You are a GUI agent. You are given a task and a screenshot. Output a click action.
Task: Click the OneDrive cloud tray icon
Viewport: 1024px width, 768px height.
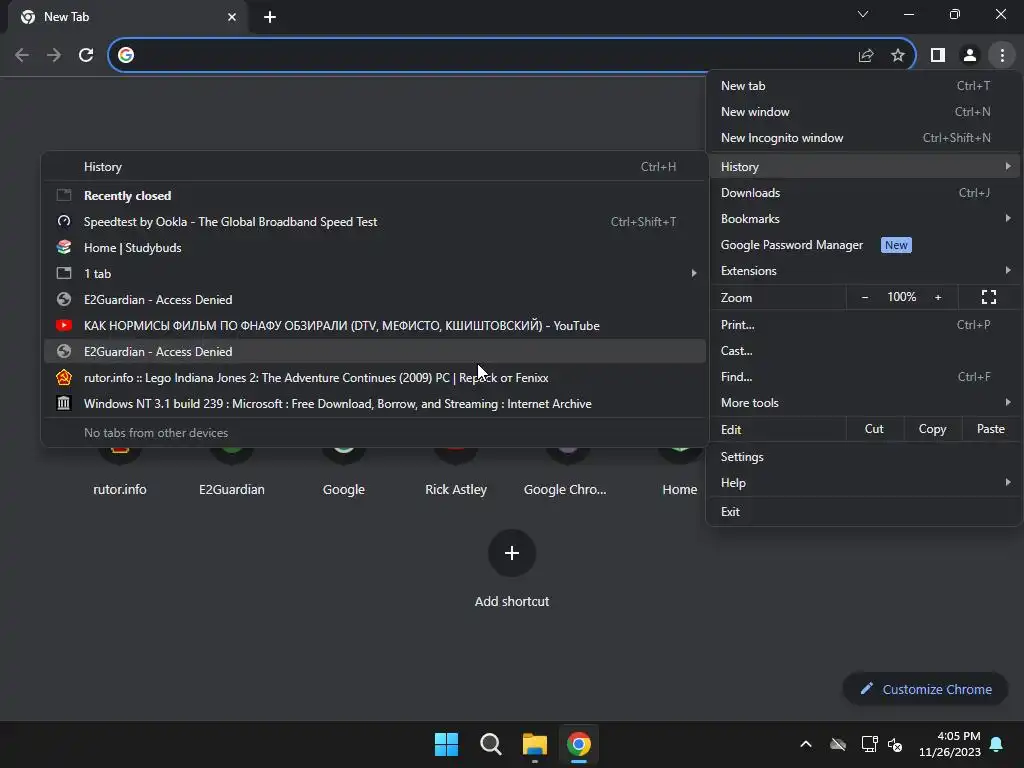pos(838,744)
